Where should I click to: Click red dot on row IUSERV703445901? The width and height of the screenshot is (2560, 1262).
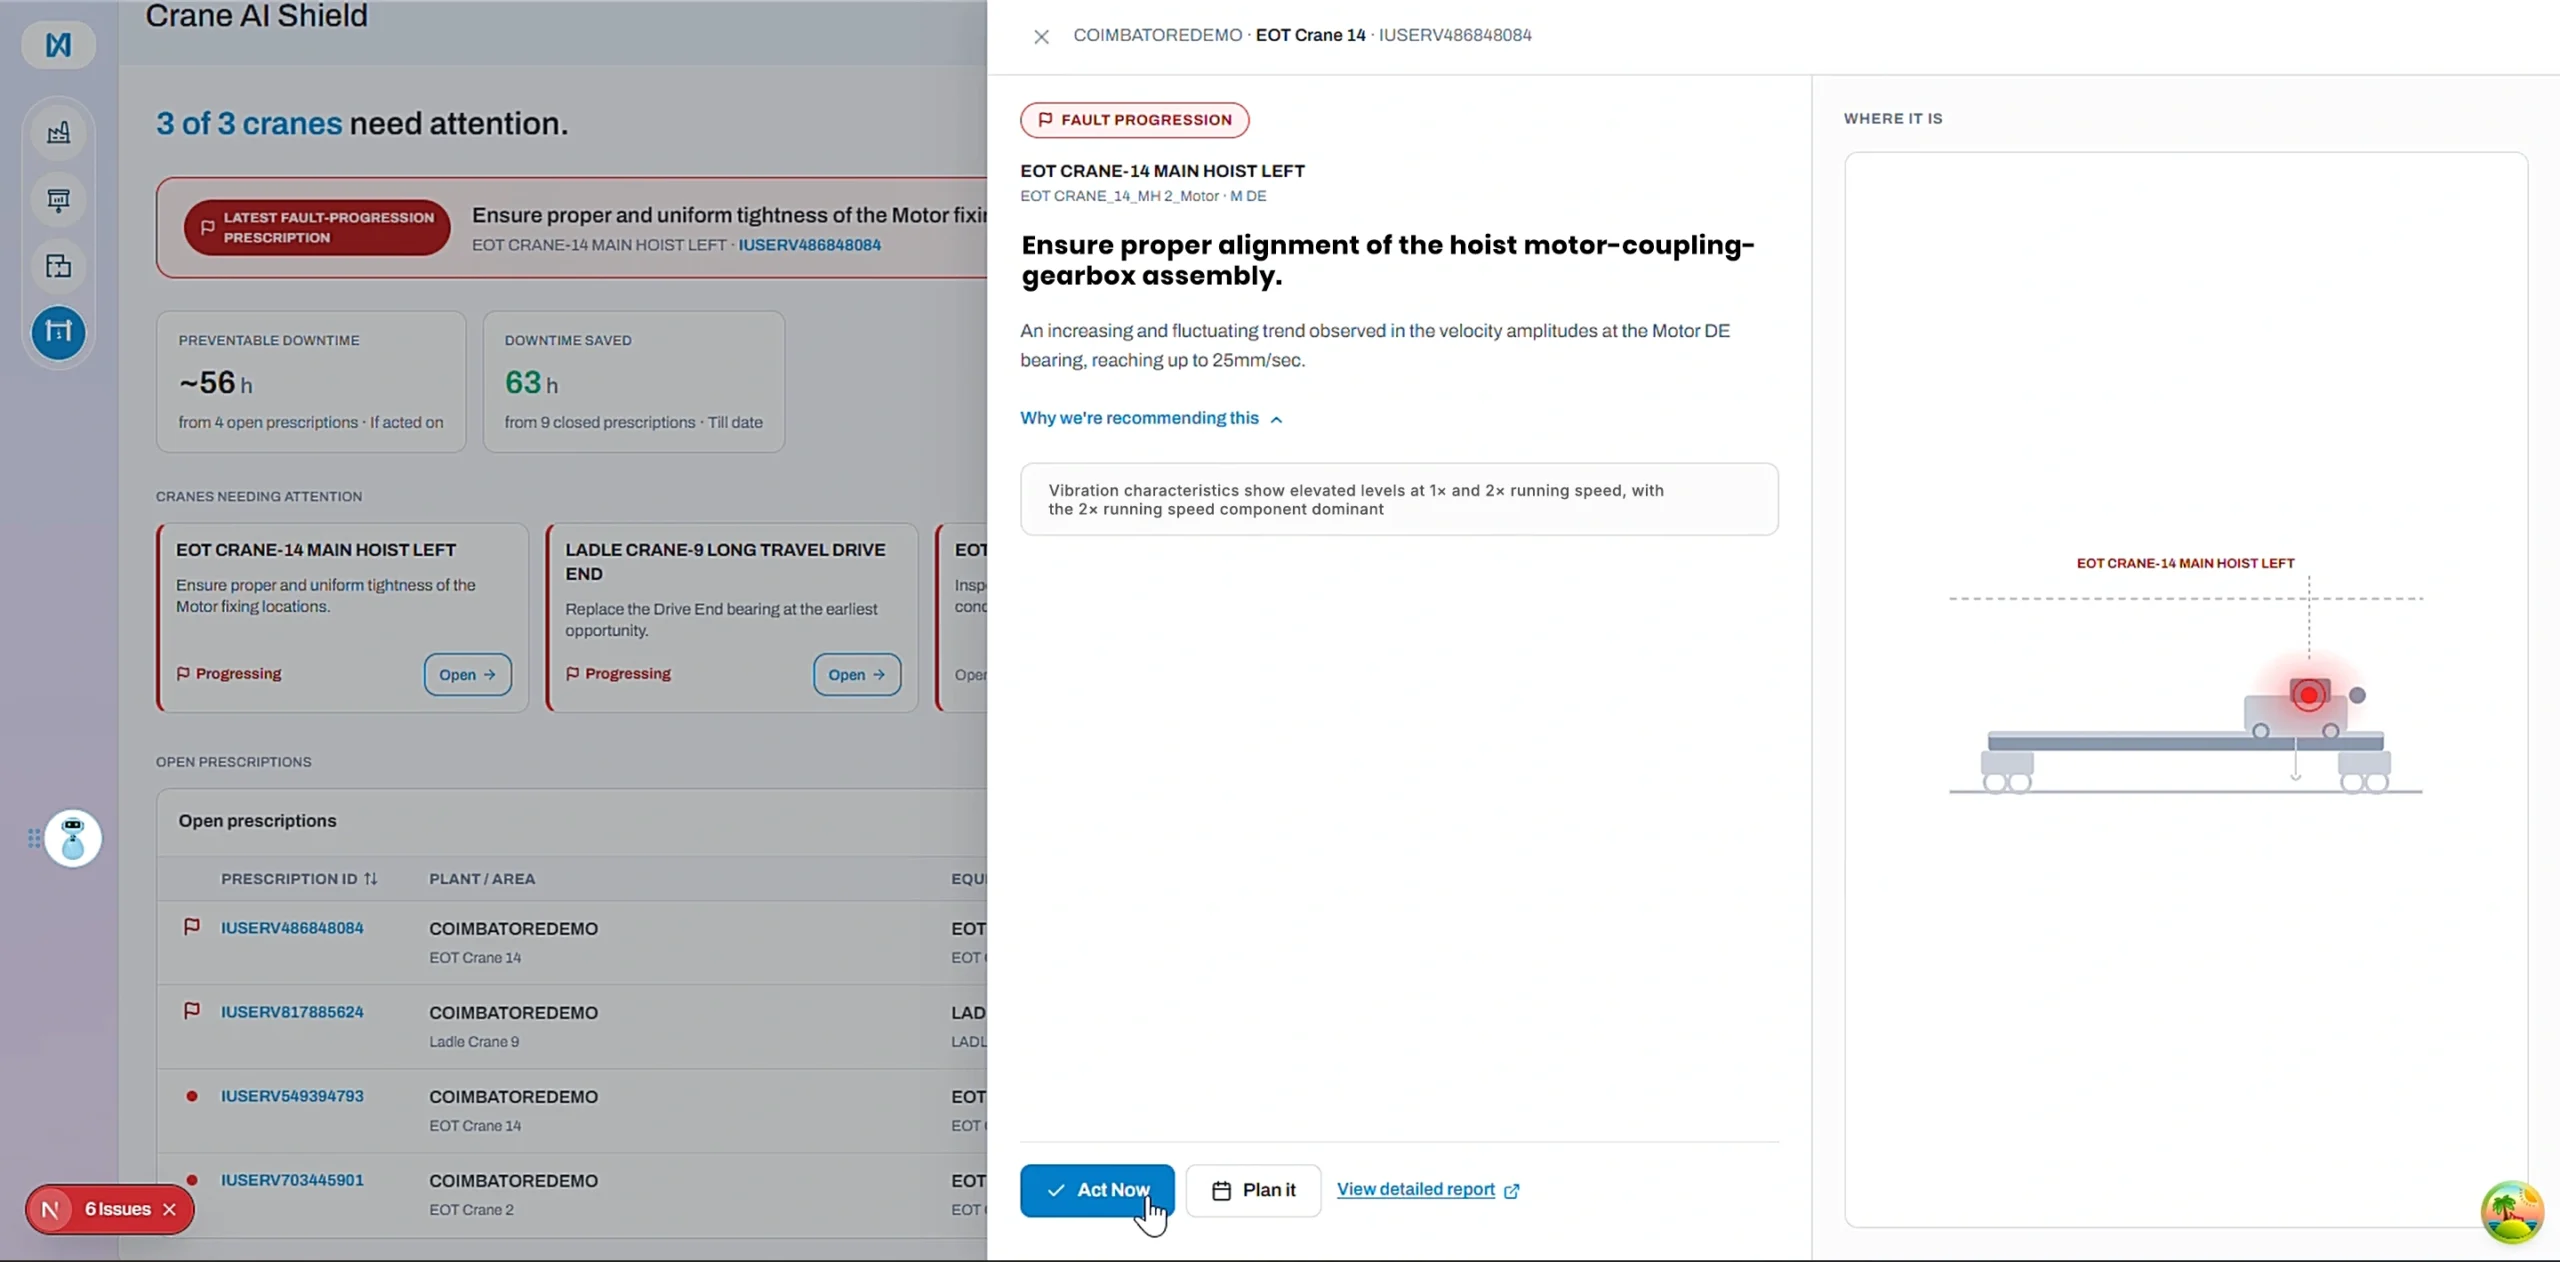[192, 1180]
